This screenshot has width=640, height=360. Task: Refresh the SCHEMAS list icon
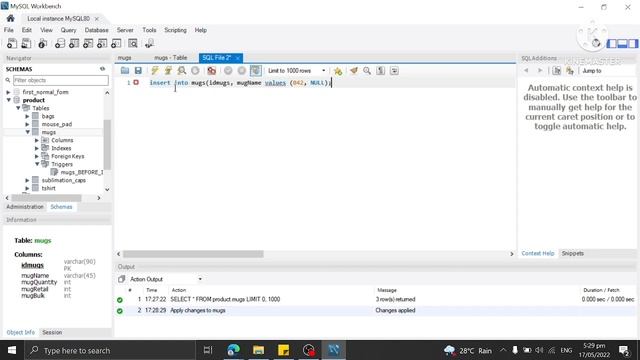pyautogui.click(x=102, y=69)
